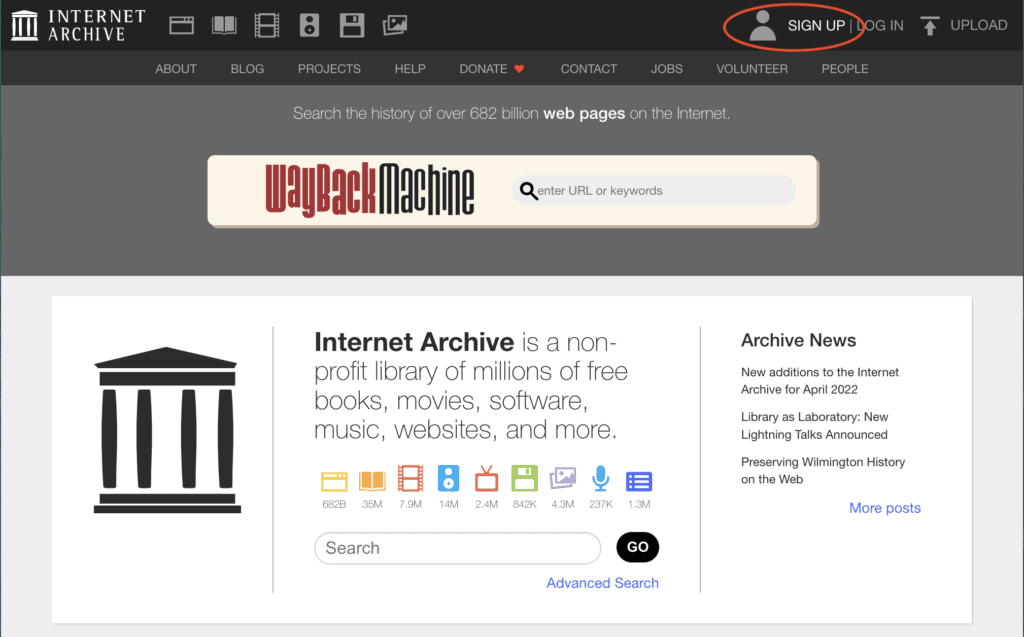Select the blue audio icon labeled 14M
The height and width of the screenshot is (637, 1024).
pos(449,479)
